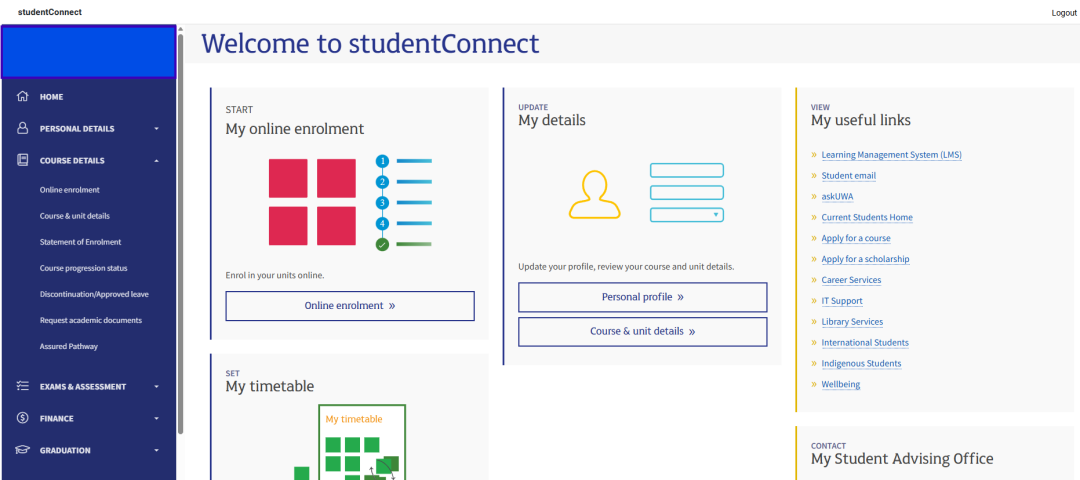
Task: Click the Personal Details person icon
Action: [23, 128]
